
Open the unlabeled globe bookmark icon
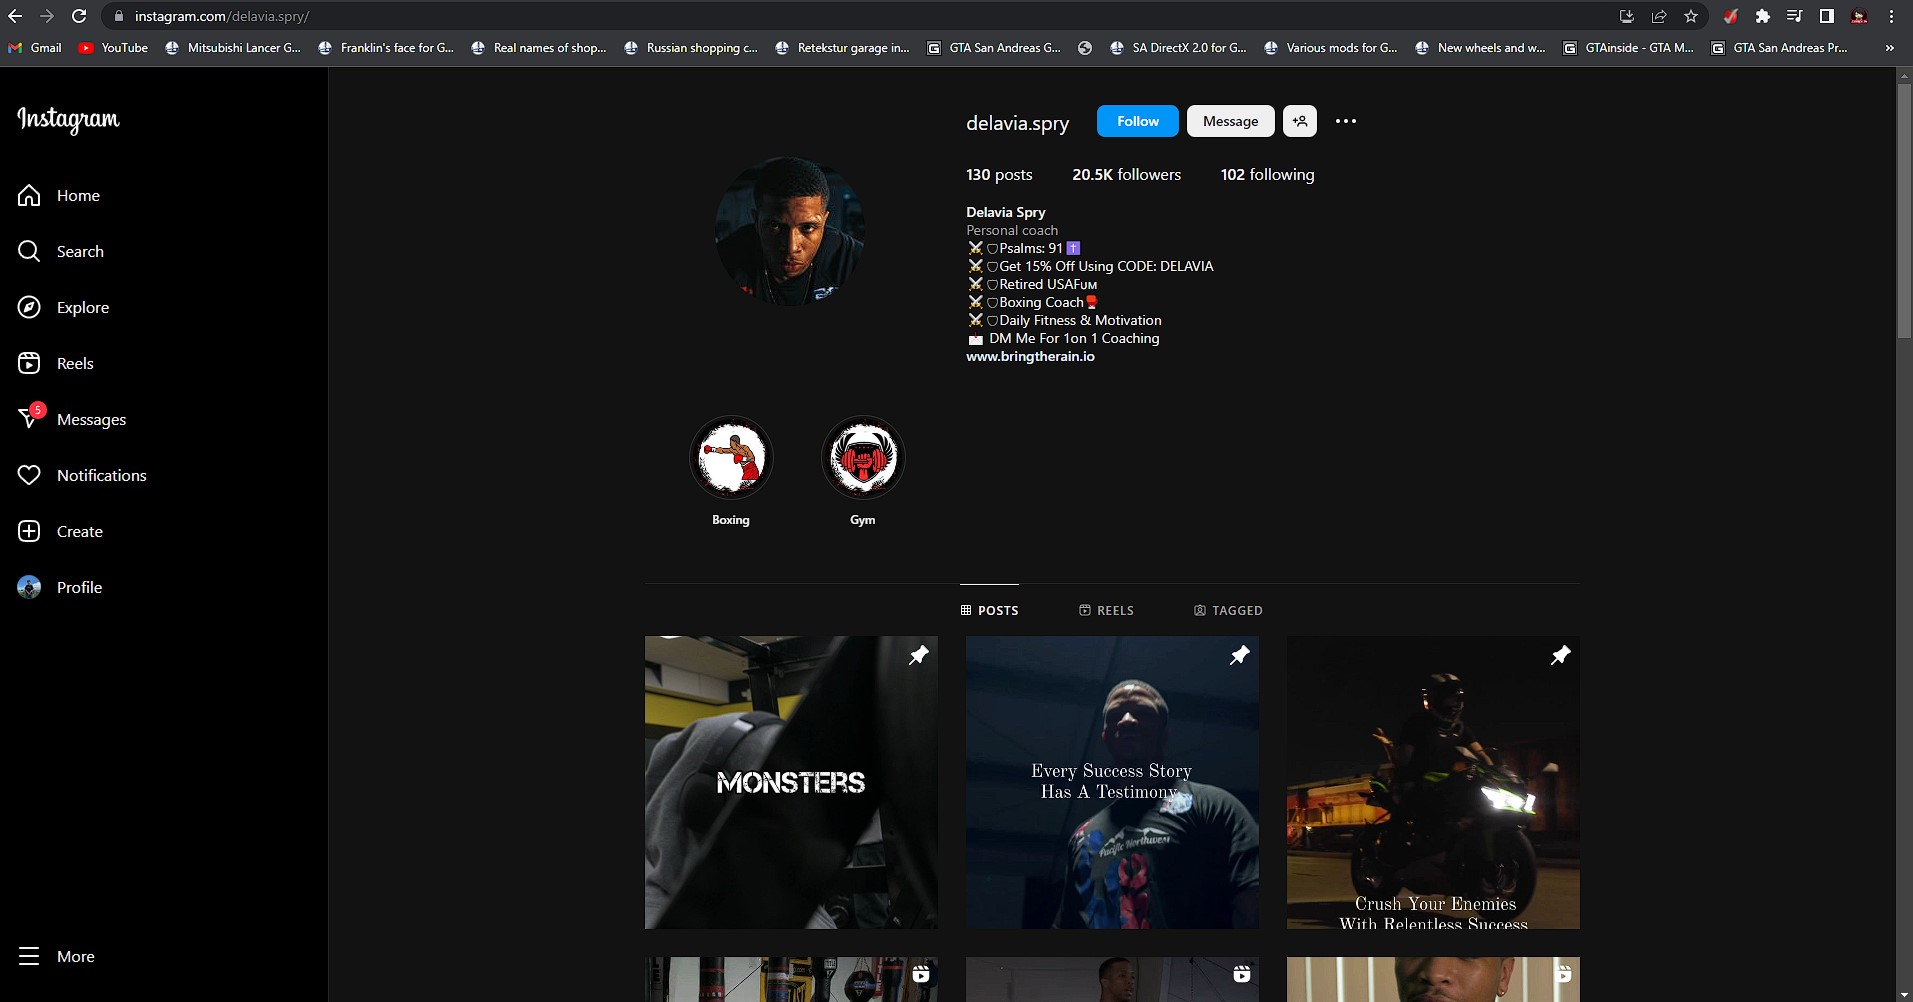1085,48
